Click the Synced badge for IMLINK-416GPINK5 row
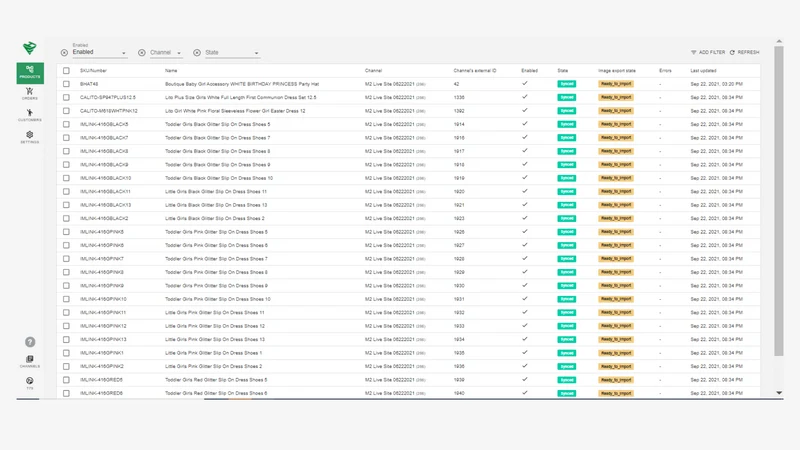 click(x=566, y=232)
